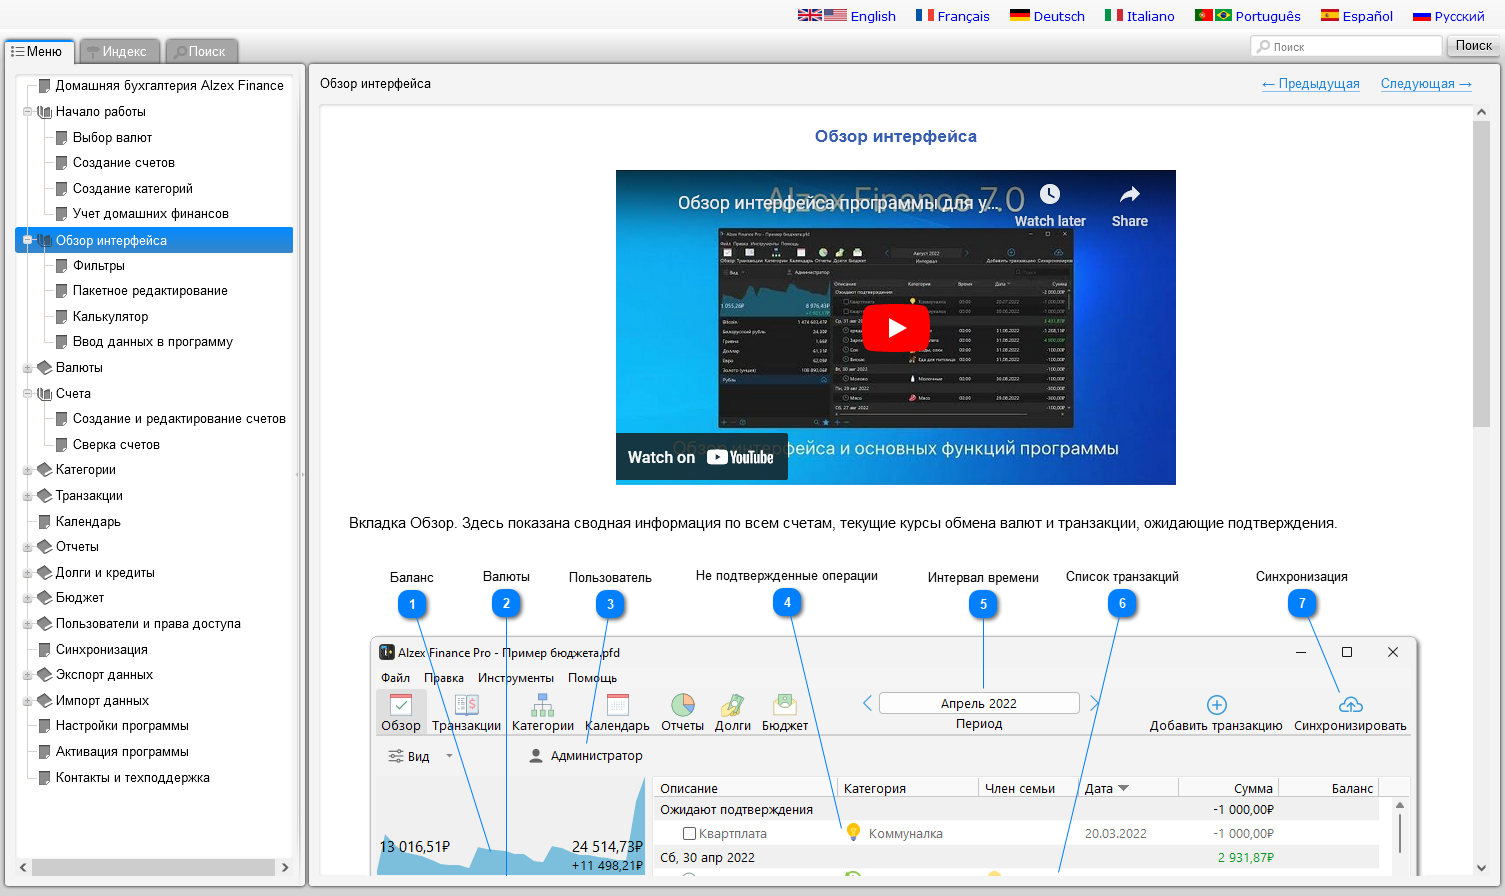Screen dimensions: 1505x896
Task: Click content vertical scrollbar down arrow
Action: coord(1481,868)
